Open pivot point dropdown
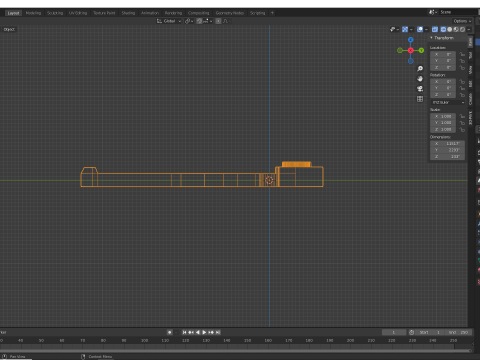Viewport: 480px width, 360px height. pyautogui.click(x=190, y=21)
